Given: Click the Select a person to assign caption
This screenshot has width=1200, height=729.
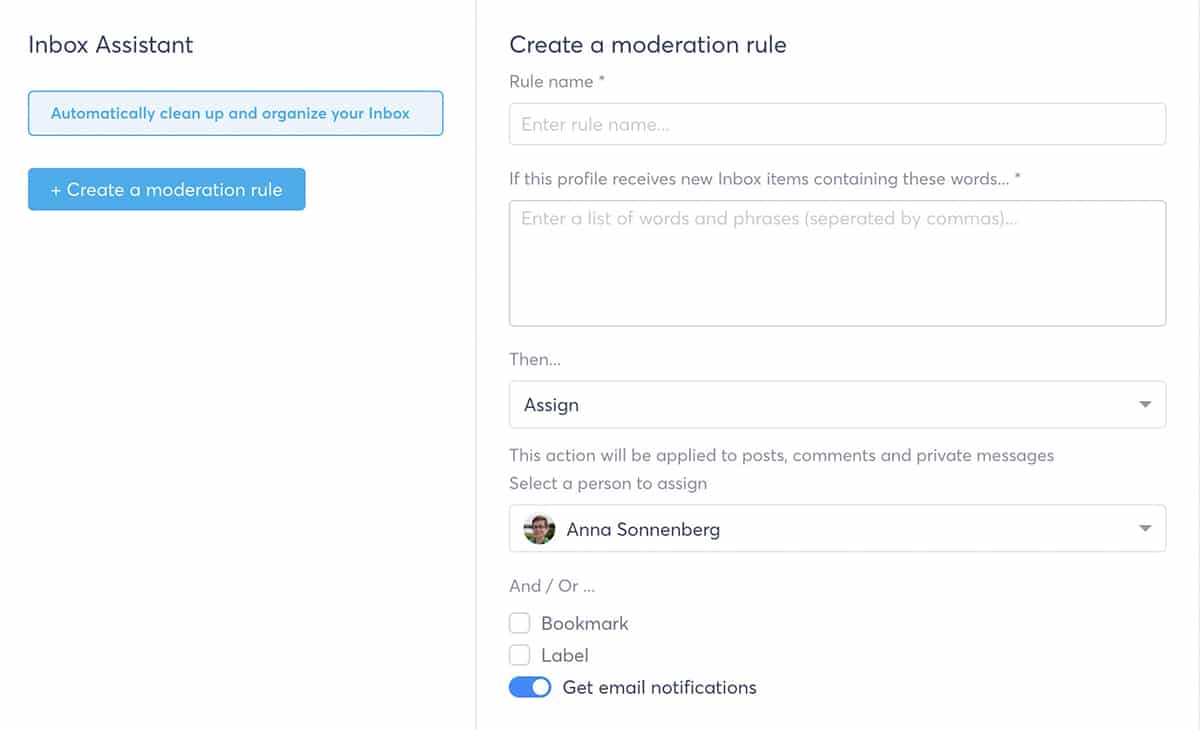Looking at the screenshot, I should click(x=608, y=483).
